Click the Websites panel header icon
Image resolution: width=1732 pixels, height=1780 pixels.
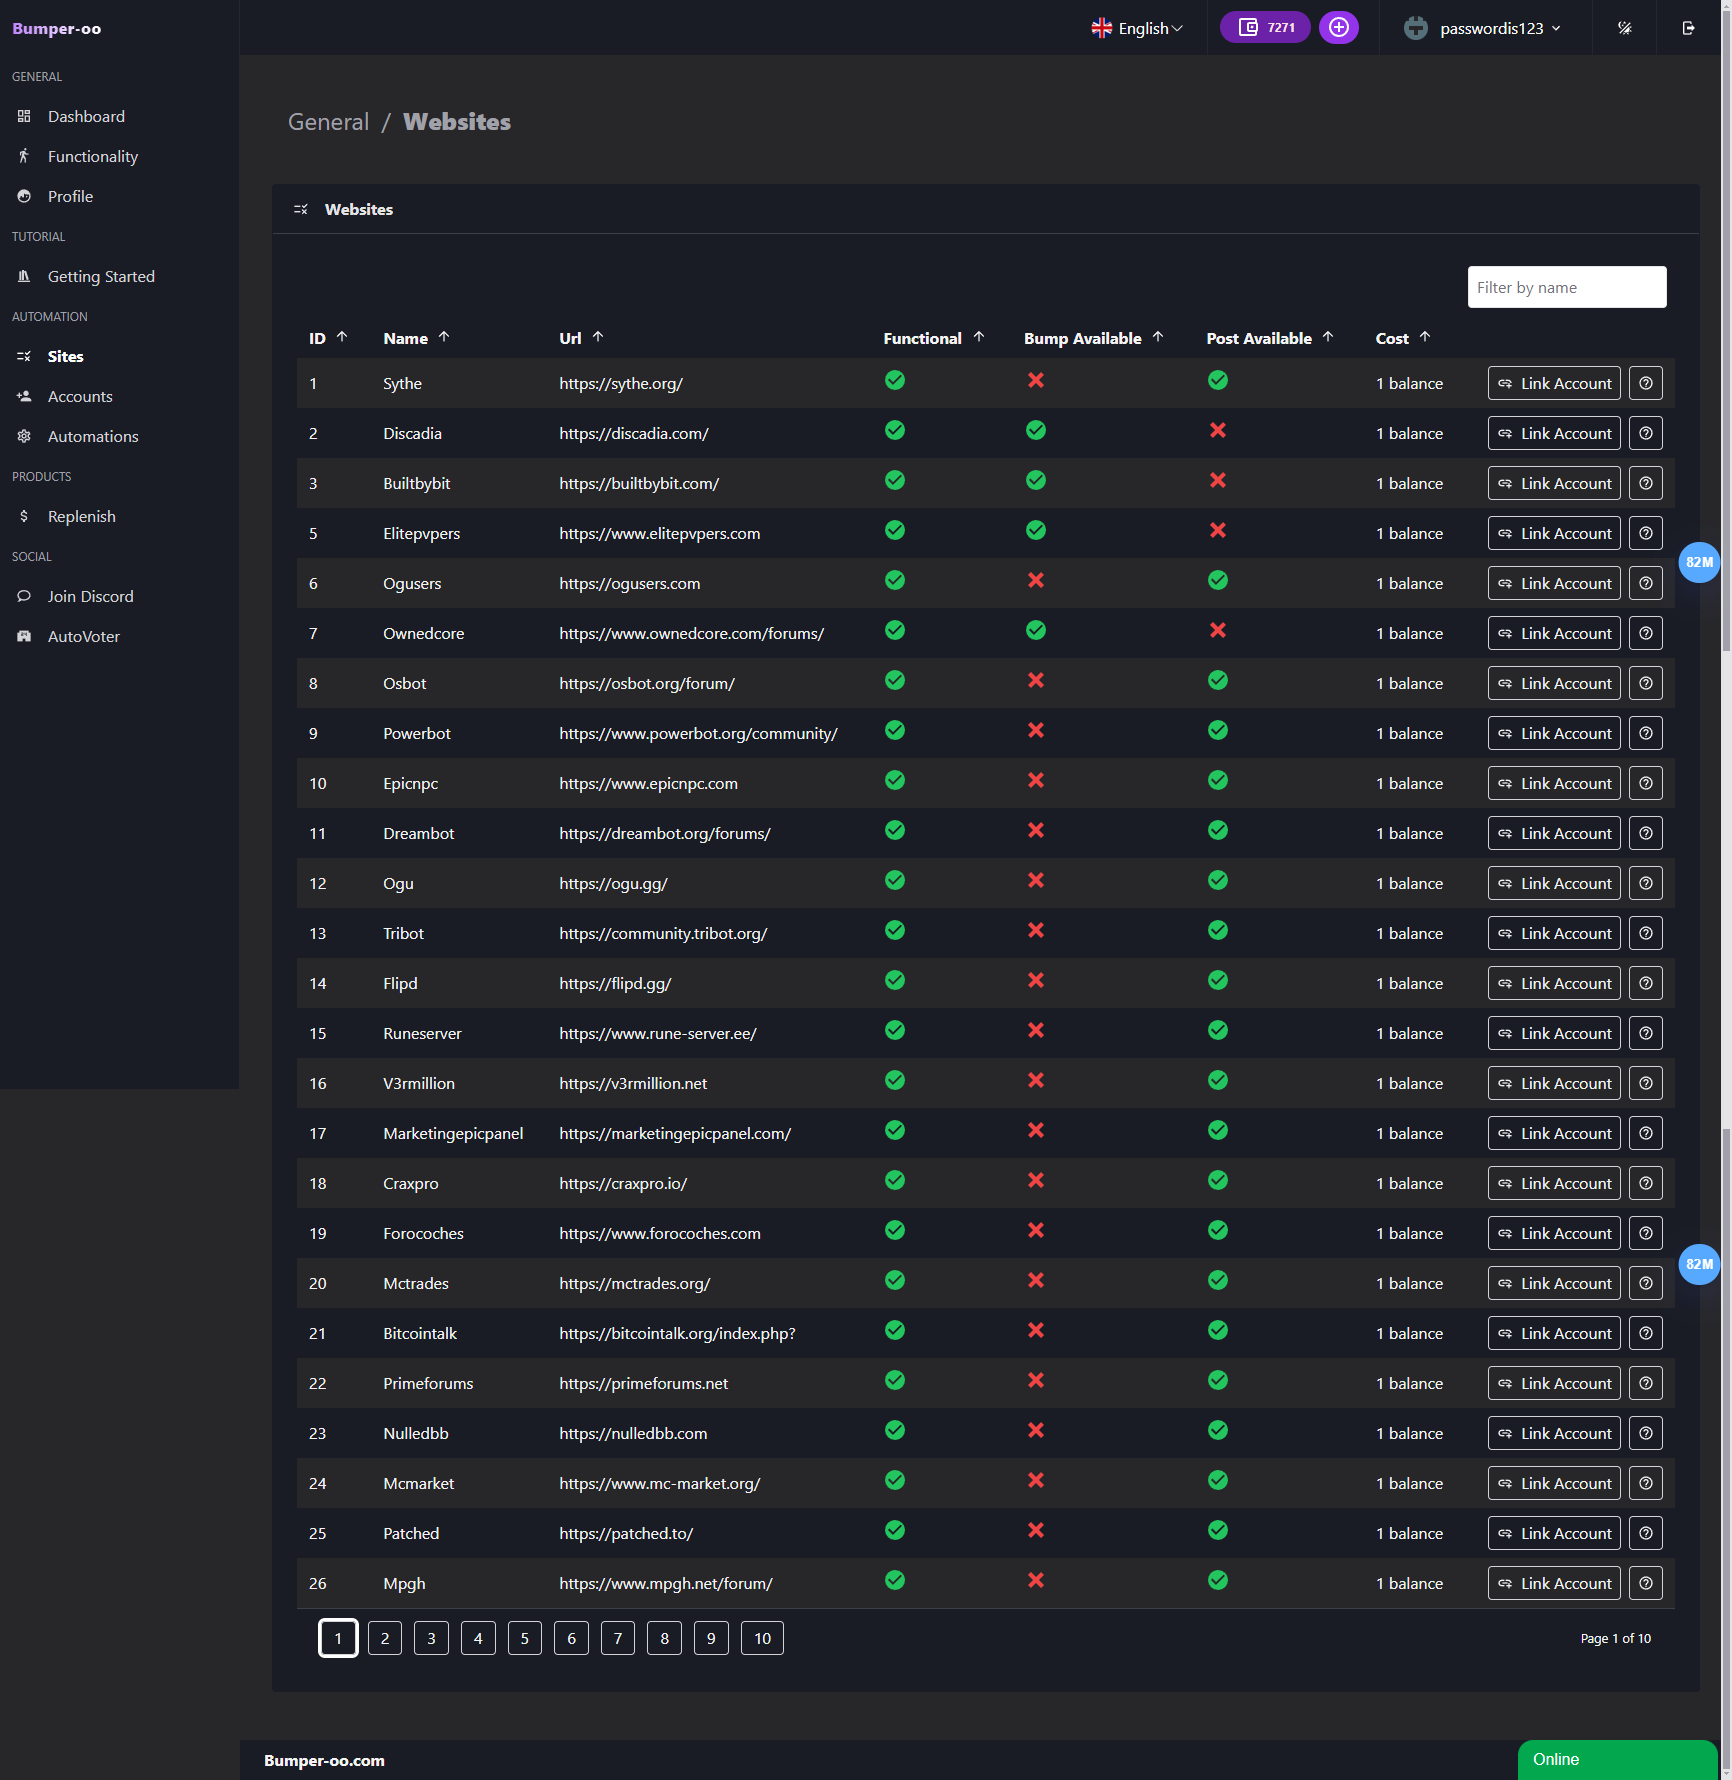(x=301, y=209)
